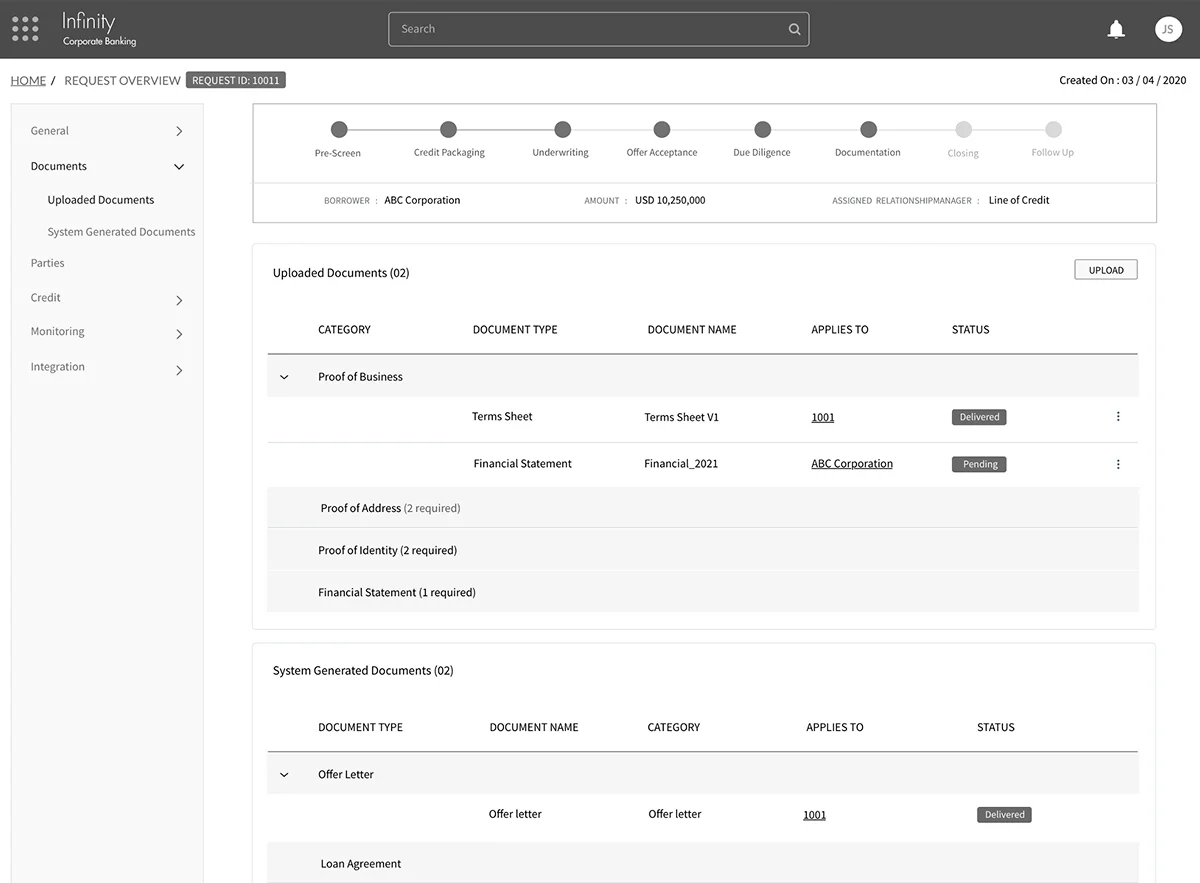The height and width of the screenshot is (883, 1200).
Task: Click the UPLOAD button
Action: click(x=1106, y=270)
